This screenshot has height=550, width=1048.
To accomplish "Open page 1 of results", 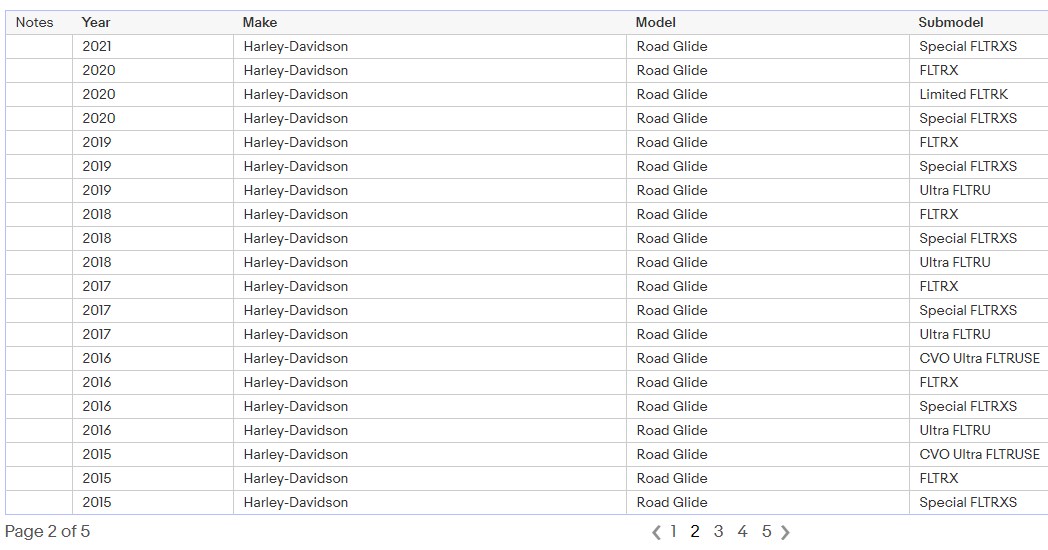I will click(674, 531).
